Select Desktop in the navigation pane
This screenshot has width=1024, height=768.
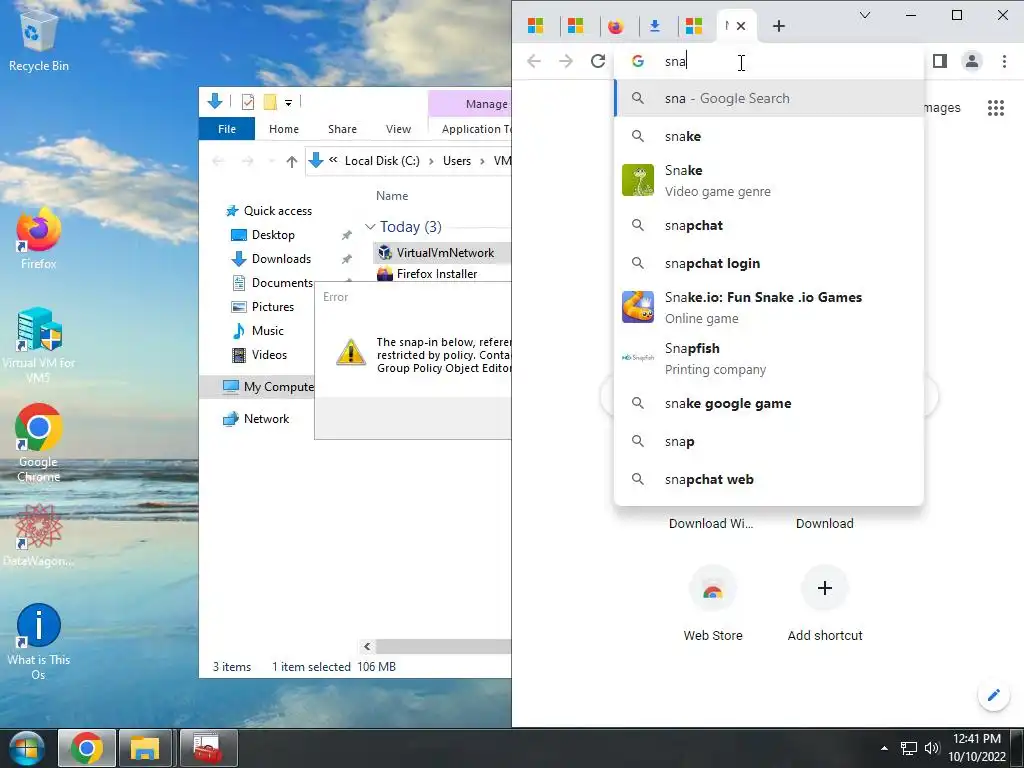pyautogui.click(x=263, y=235)
